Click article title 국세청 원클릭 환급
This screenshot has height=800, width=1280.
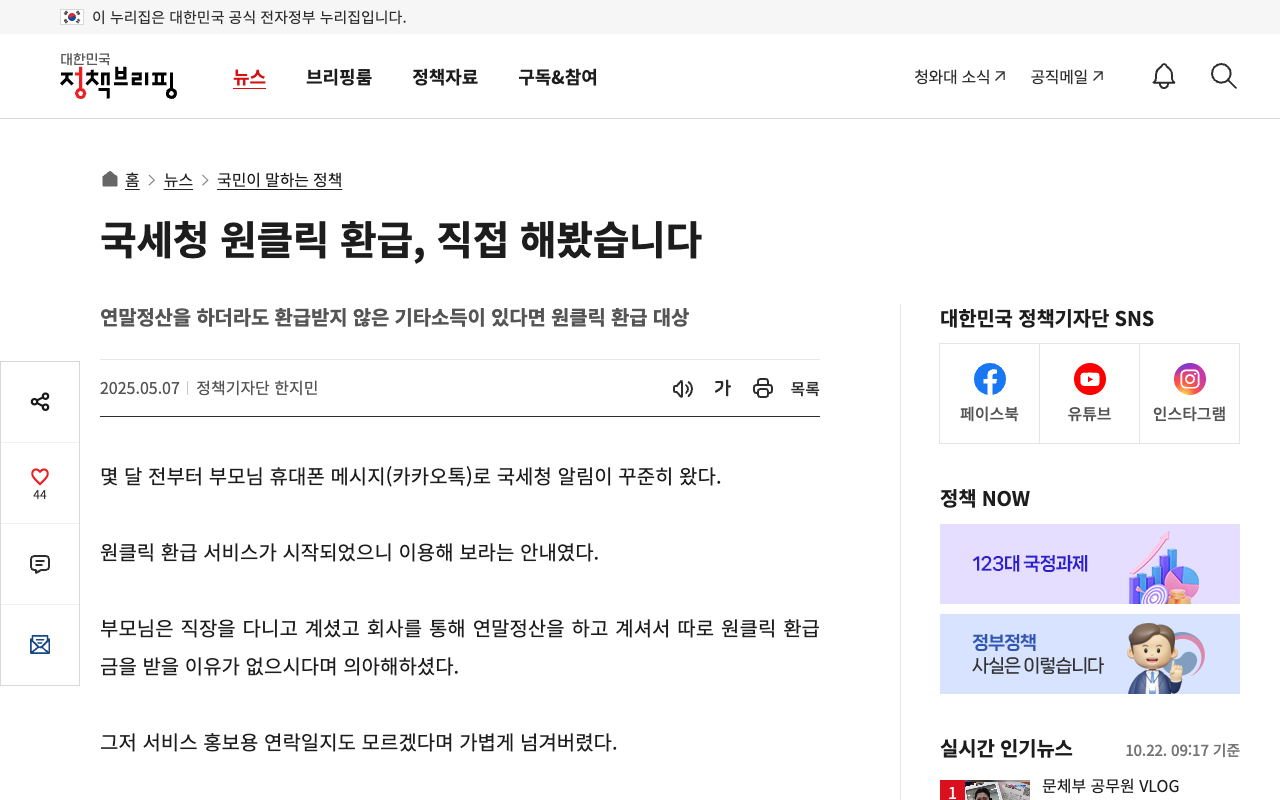coord(401,240)
